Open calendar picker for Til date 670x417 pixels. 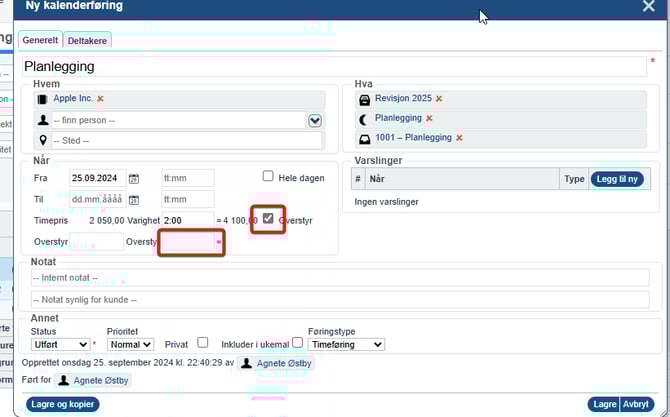tap(134, 200)
